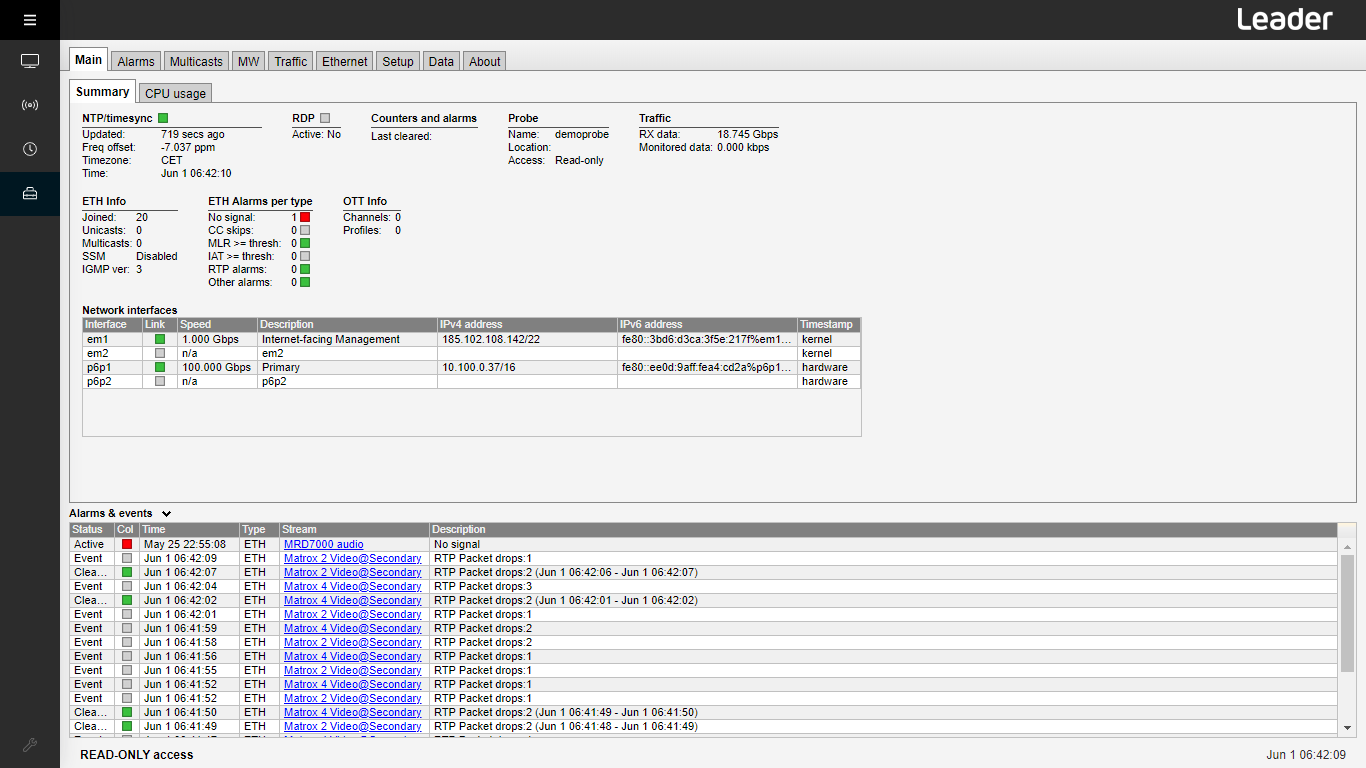Open the About tab
The width and height of the screenshot is (1366, 768).
click(x=485, y=62)
